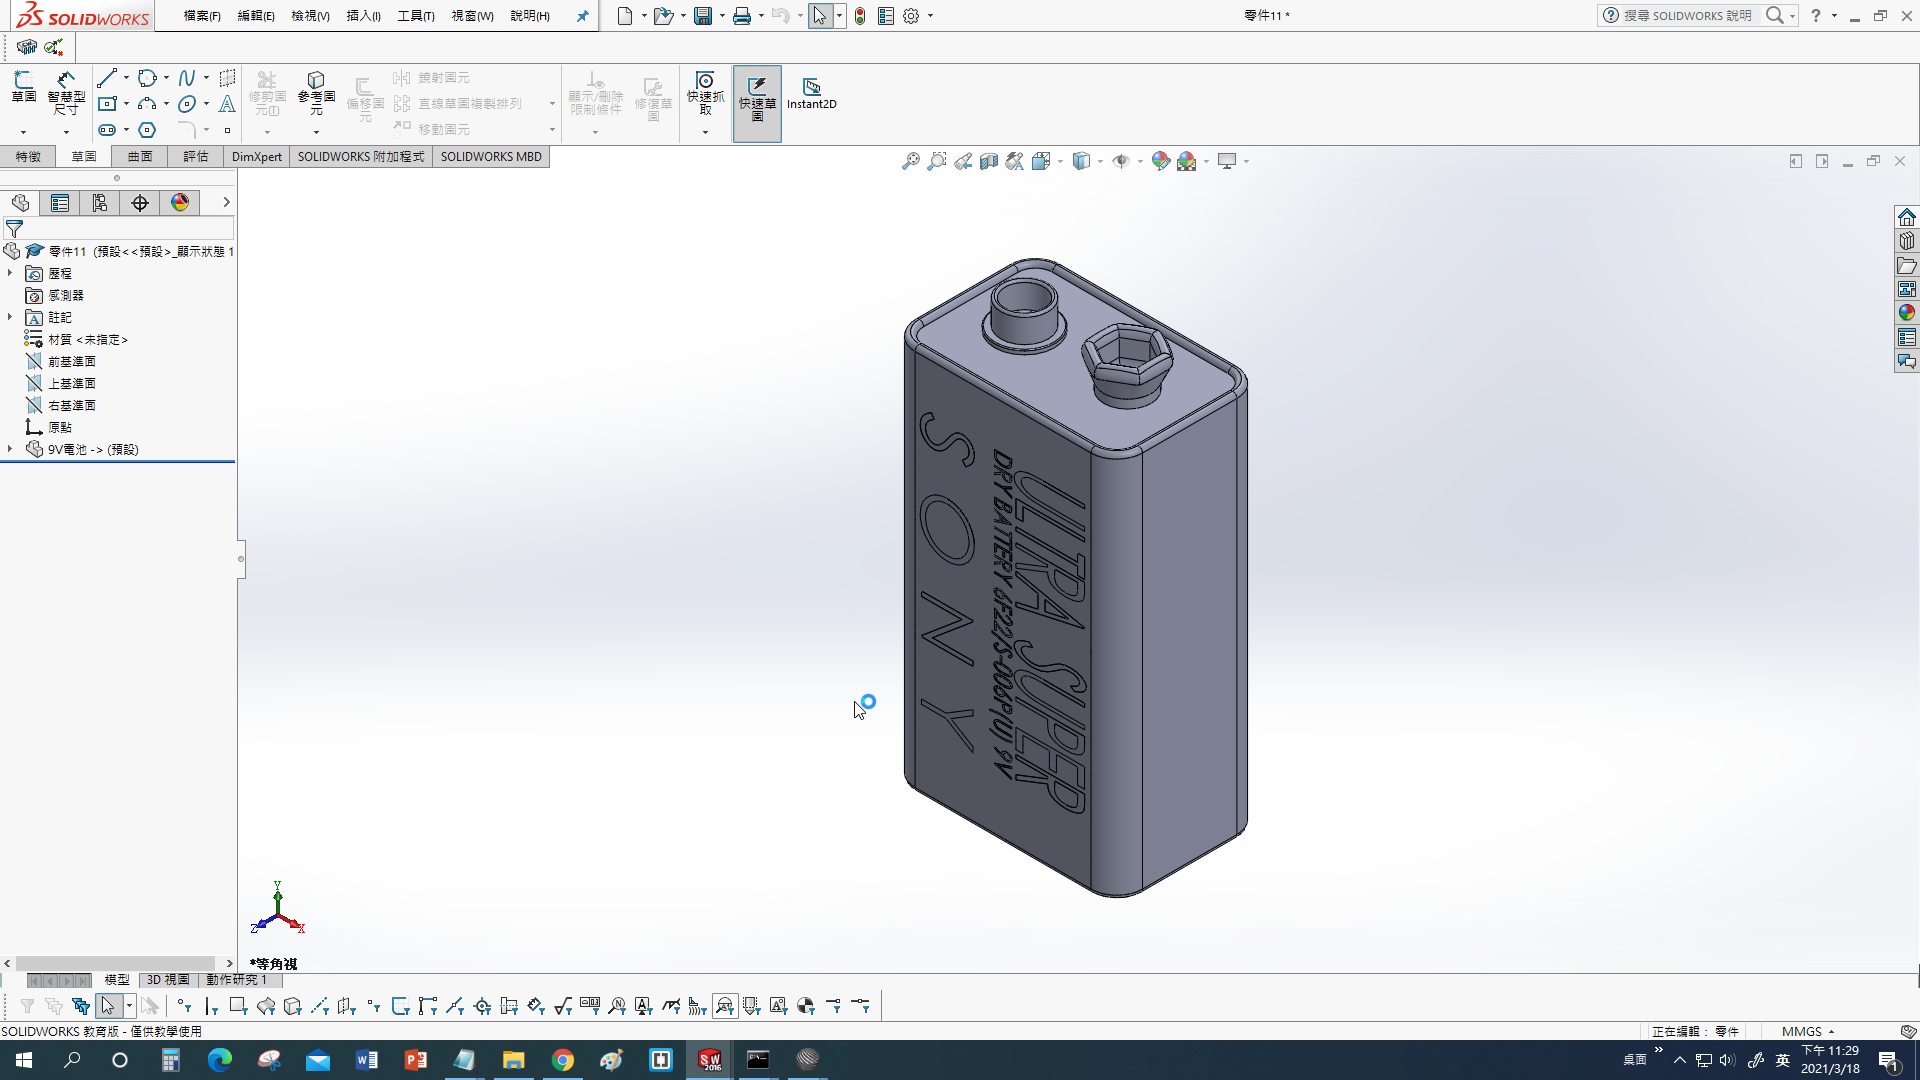Open SOLIDWORKS Resources home in task pane
Image resolution: width=1920 pixels, height=1080 pixels.
coord(1907,217)
